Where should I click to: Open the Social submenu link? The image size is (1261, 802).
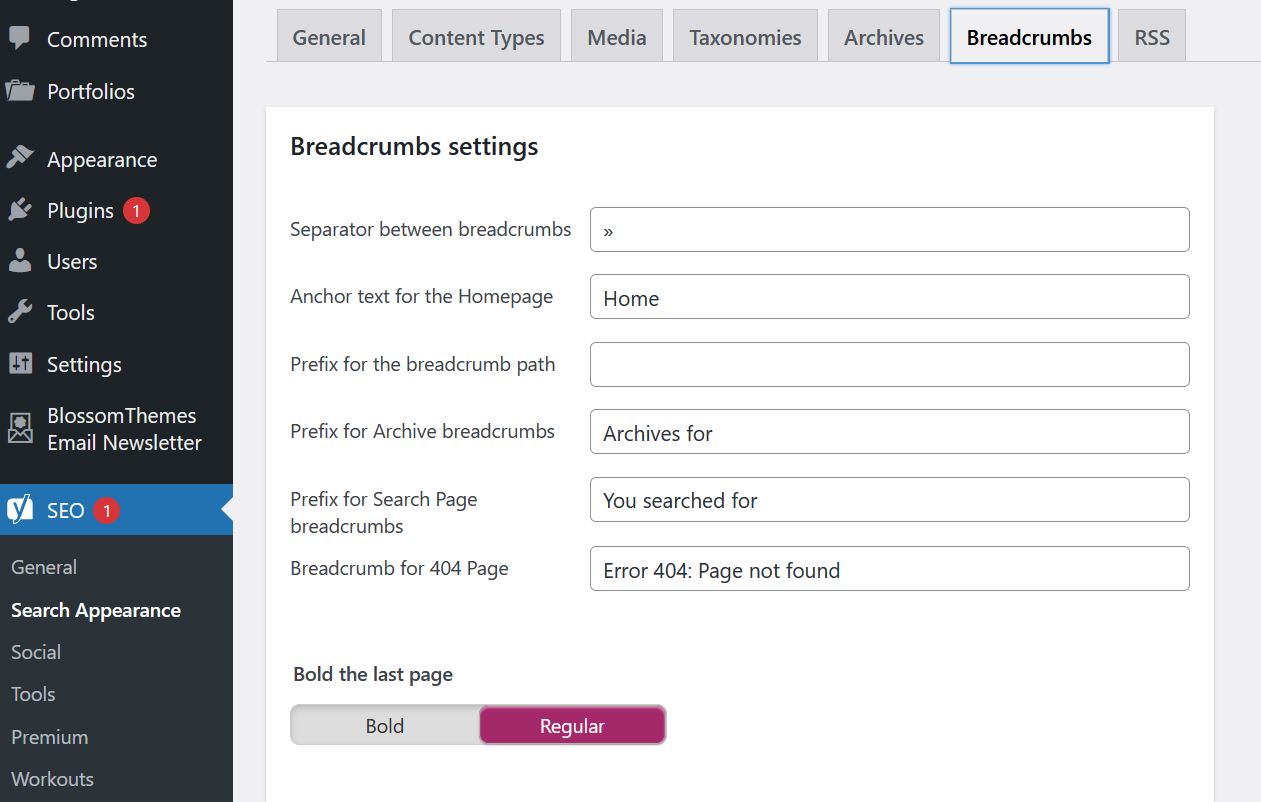36,652
